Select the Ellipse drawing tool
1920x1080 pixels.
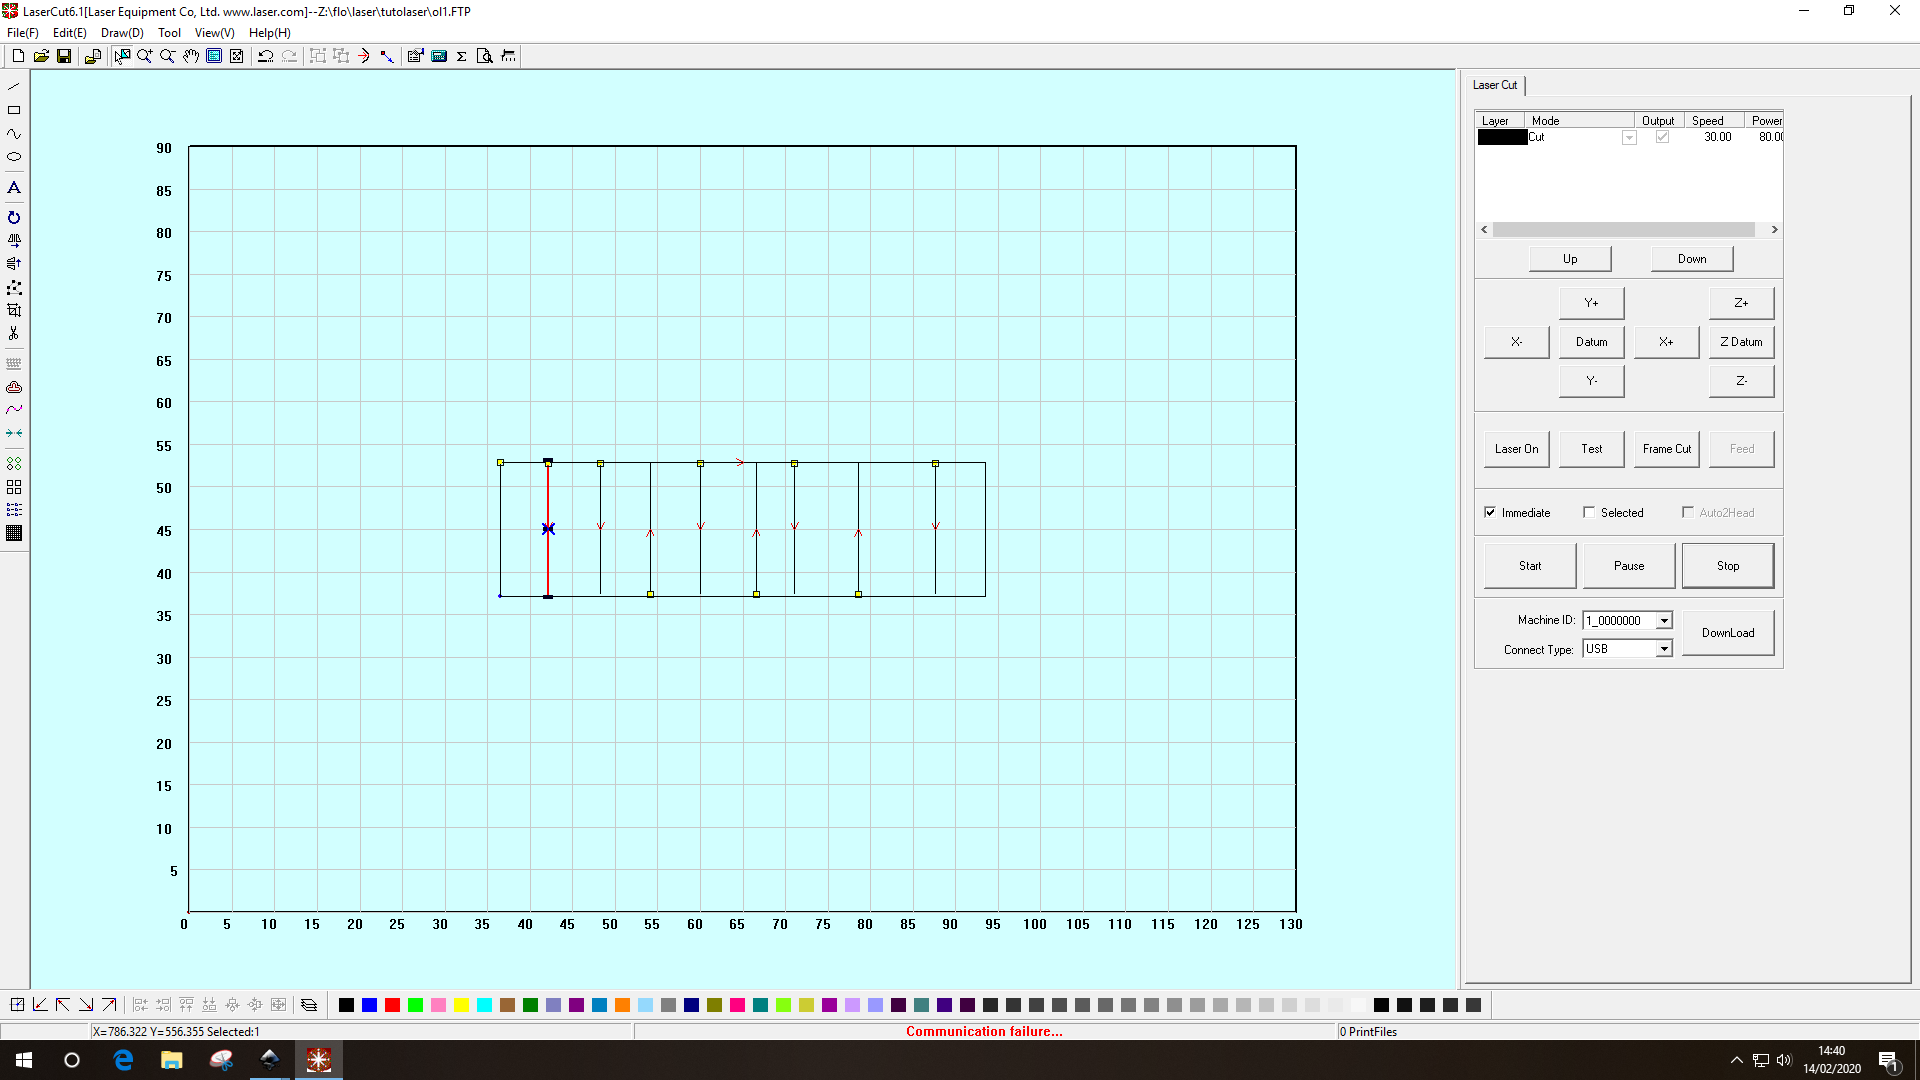tap(14, 157)
